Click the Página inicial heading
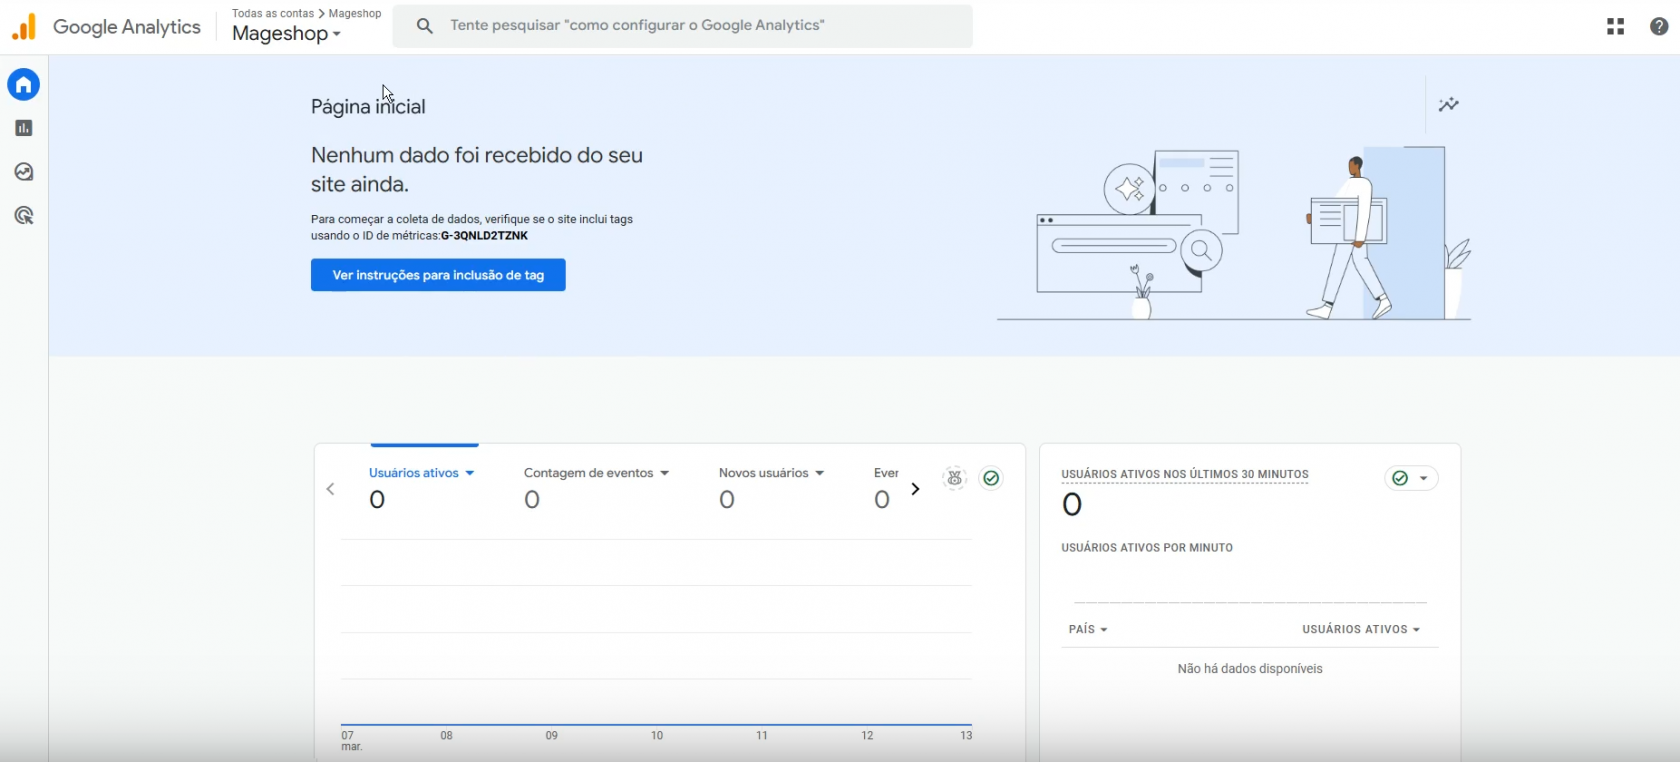The image size is (1680, 762). coord(368,107)
